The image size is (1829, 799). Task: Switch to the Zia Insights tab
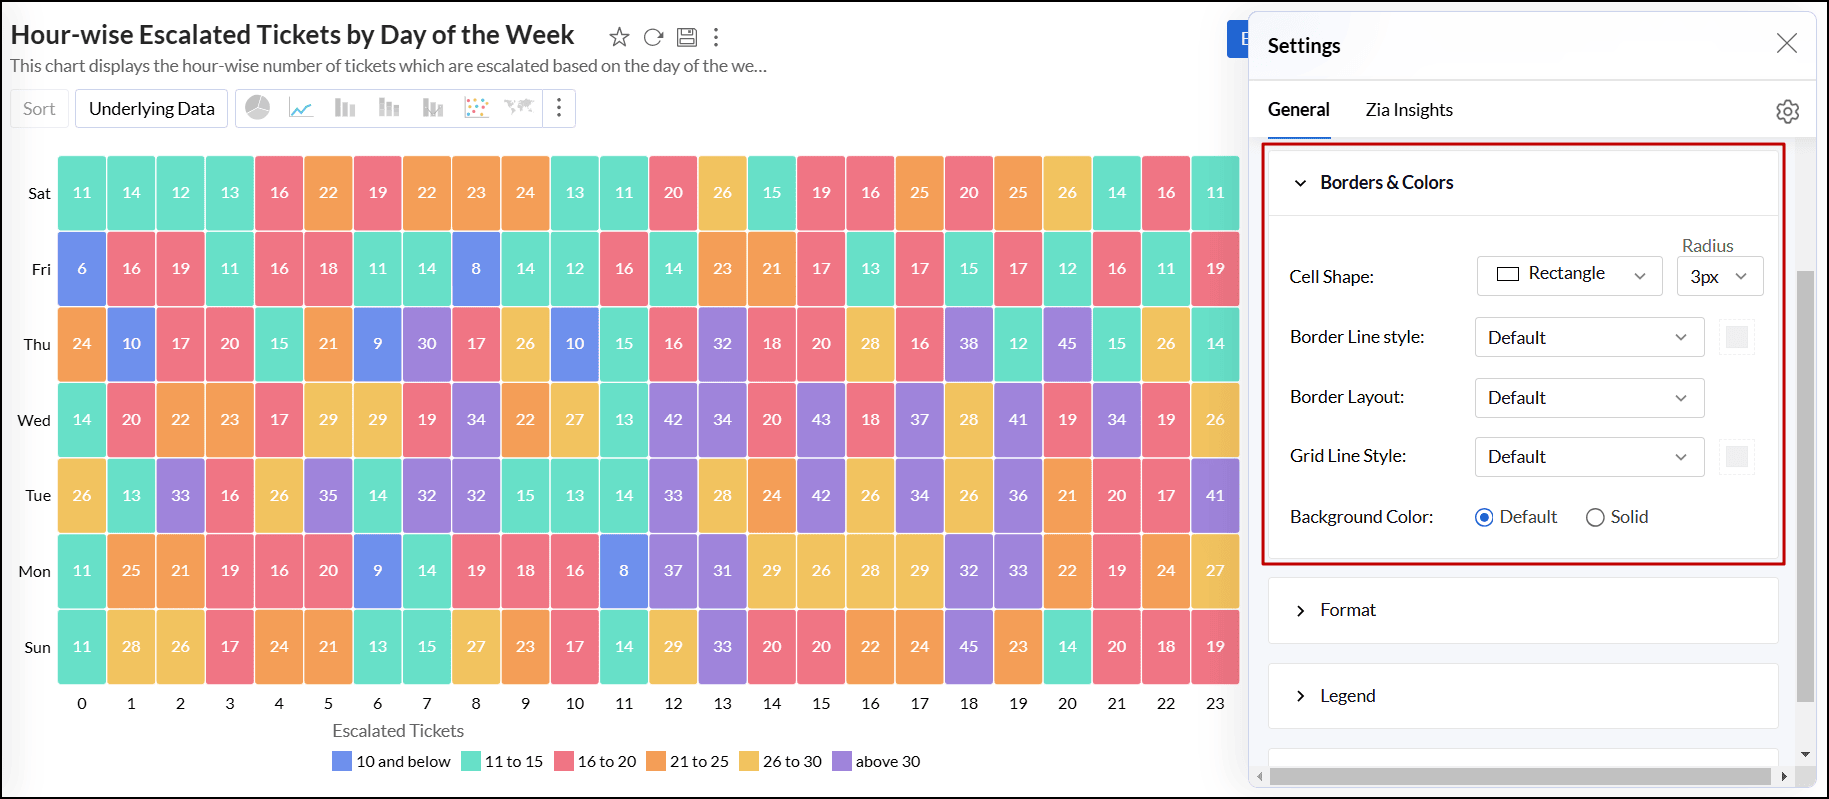tap(1408, 110)
